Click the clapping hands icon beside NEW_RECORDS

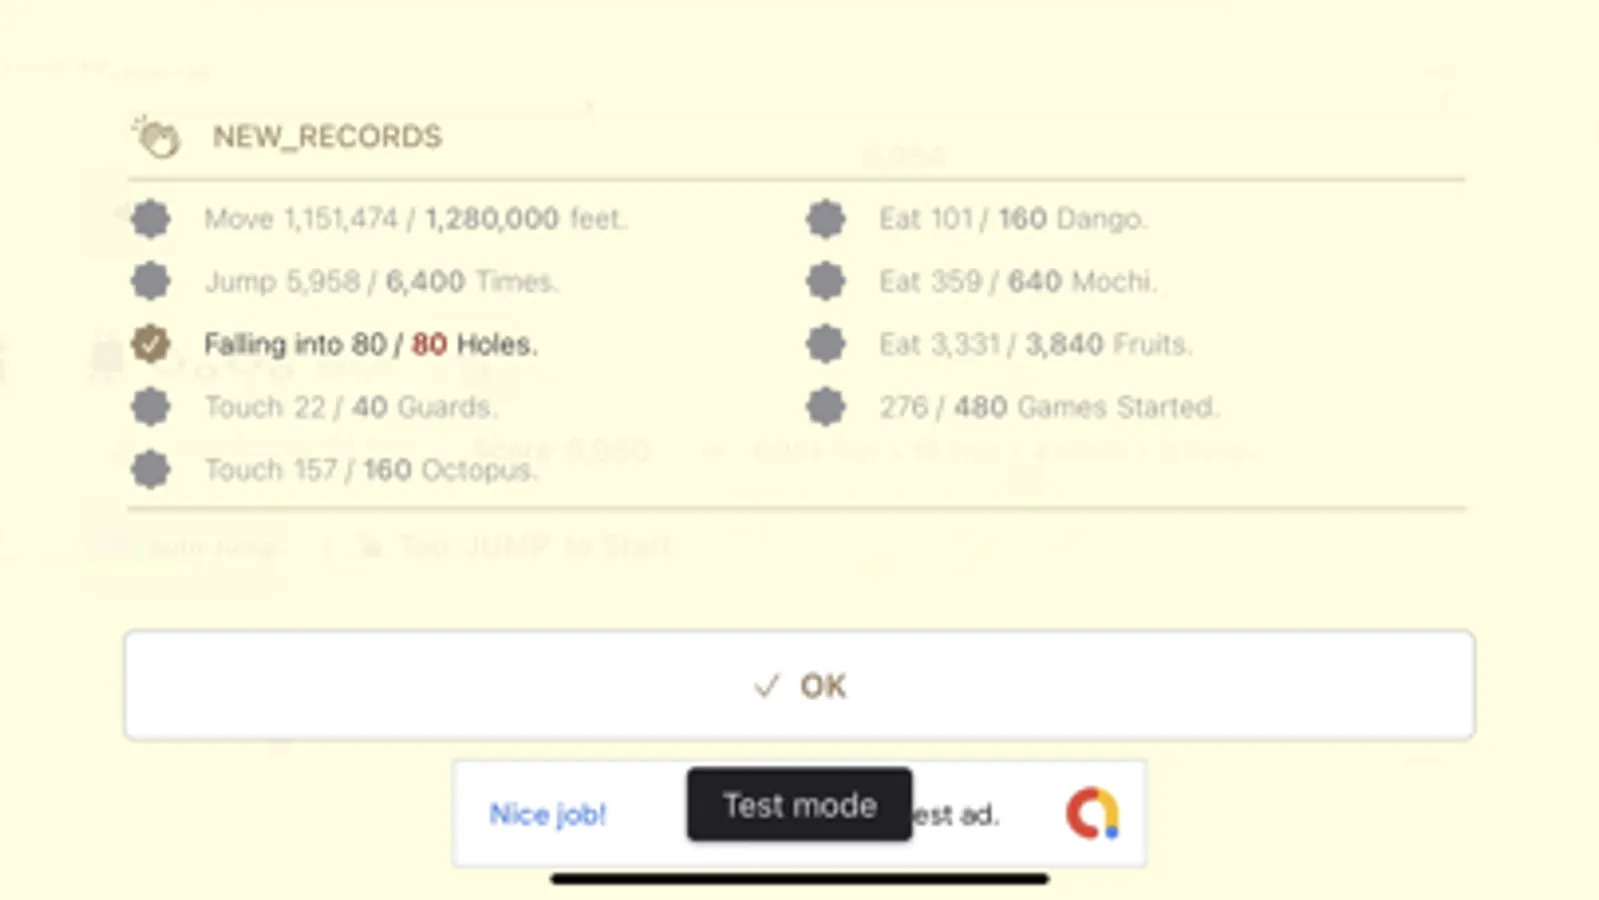point(158,137)
